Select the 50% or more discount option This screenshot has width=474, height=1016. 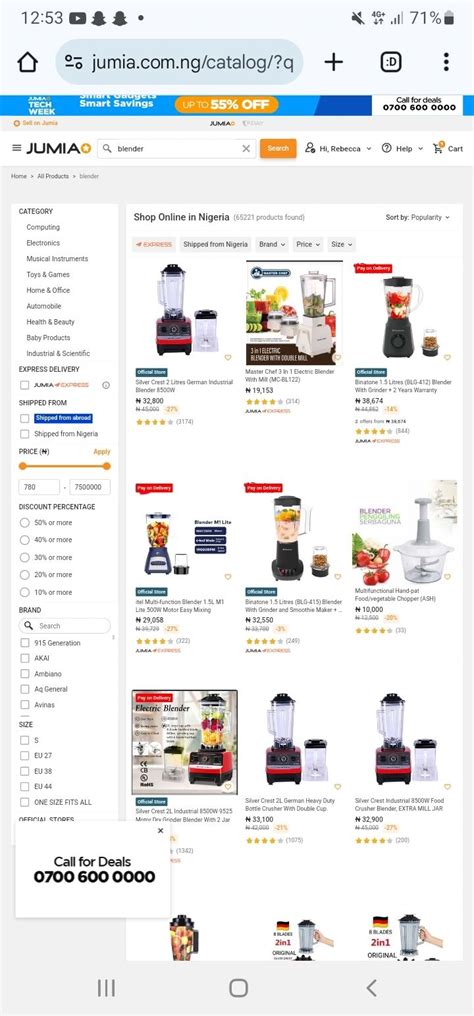25,522
